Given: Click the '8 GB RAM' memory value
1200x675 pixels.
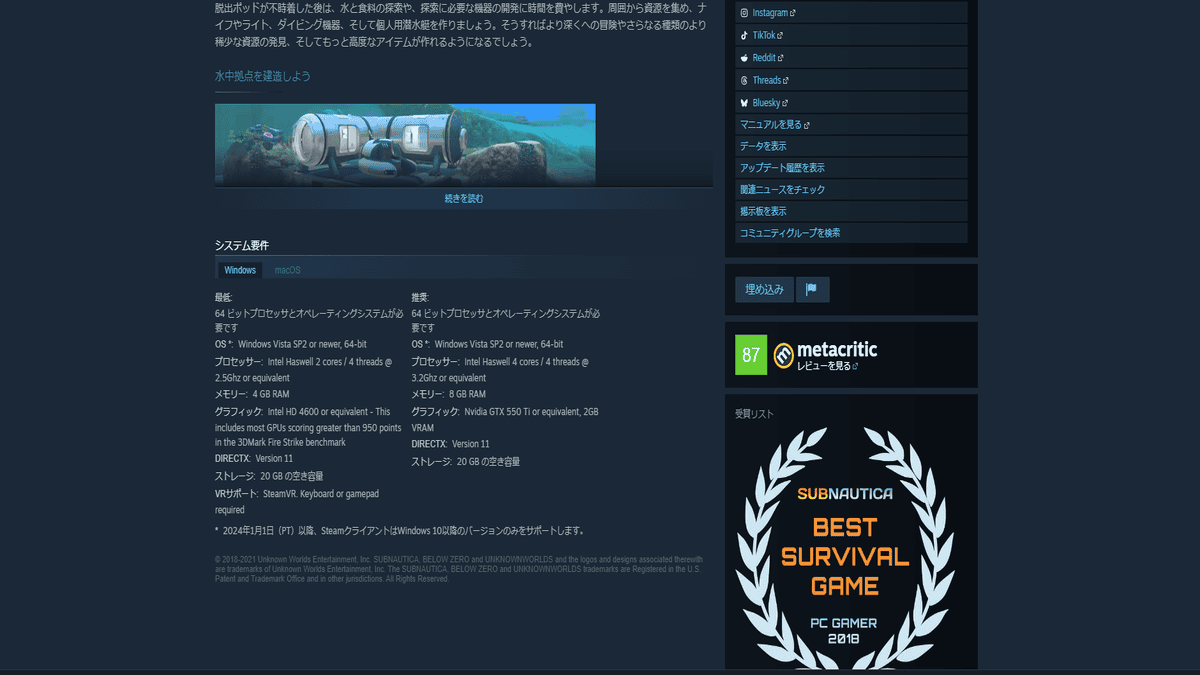Looking at the screenshot, I should (467, 395).
